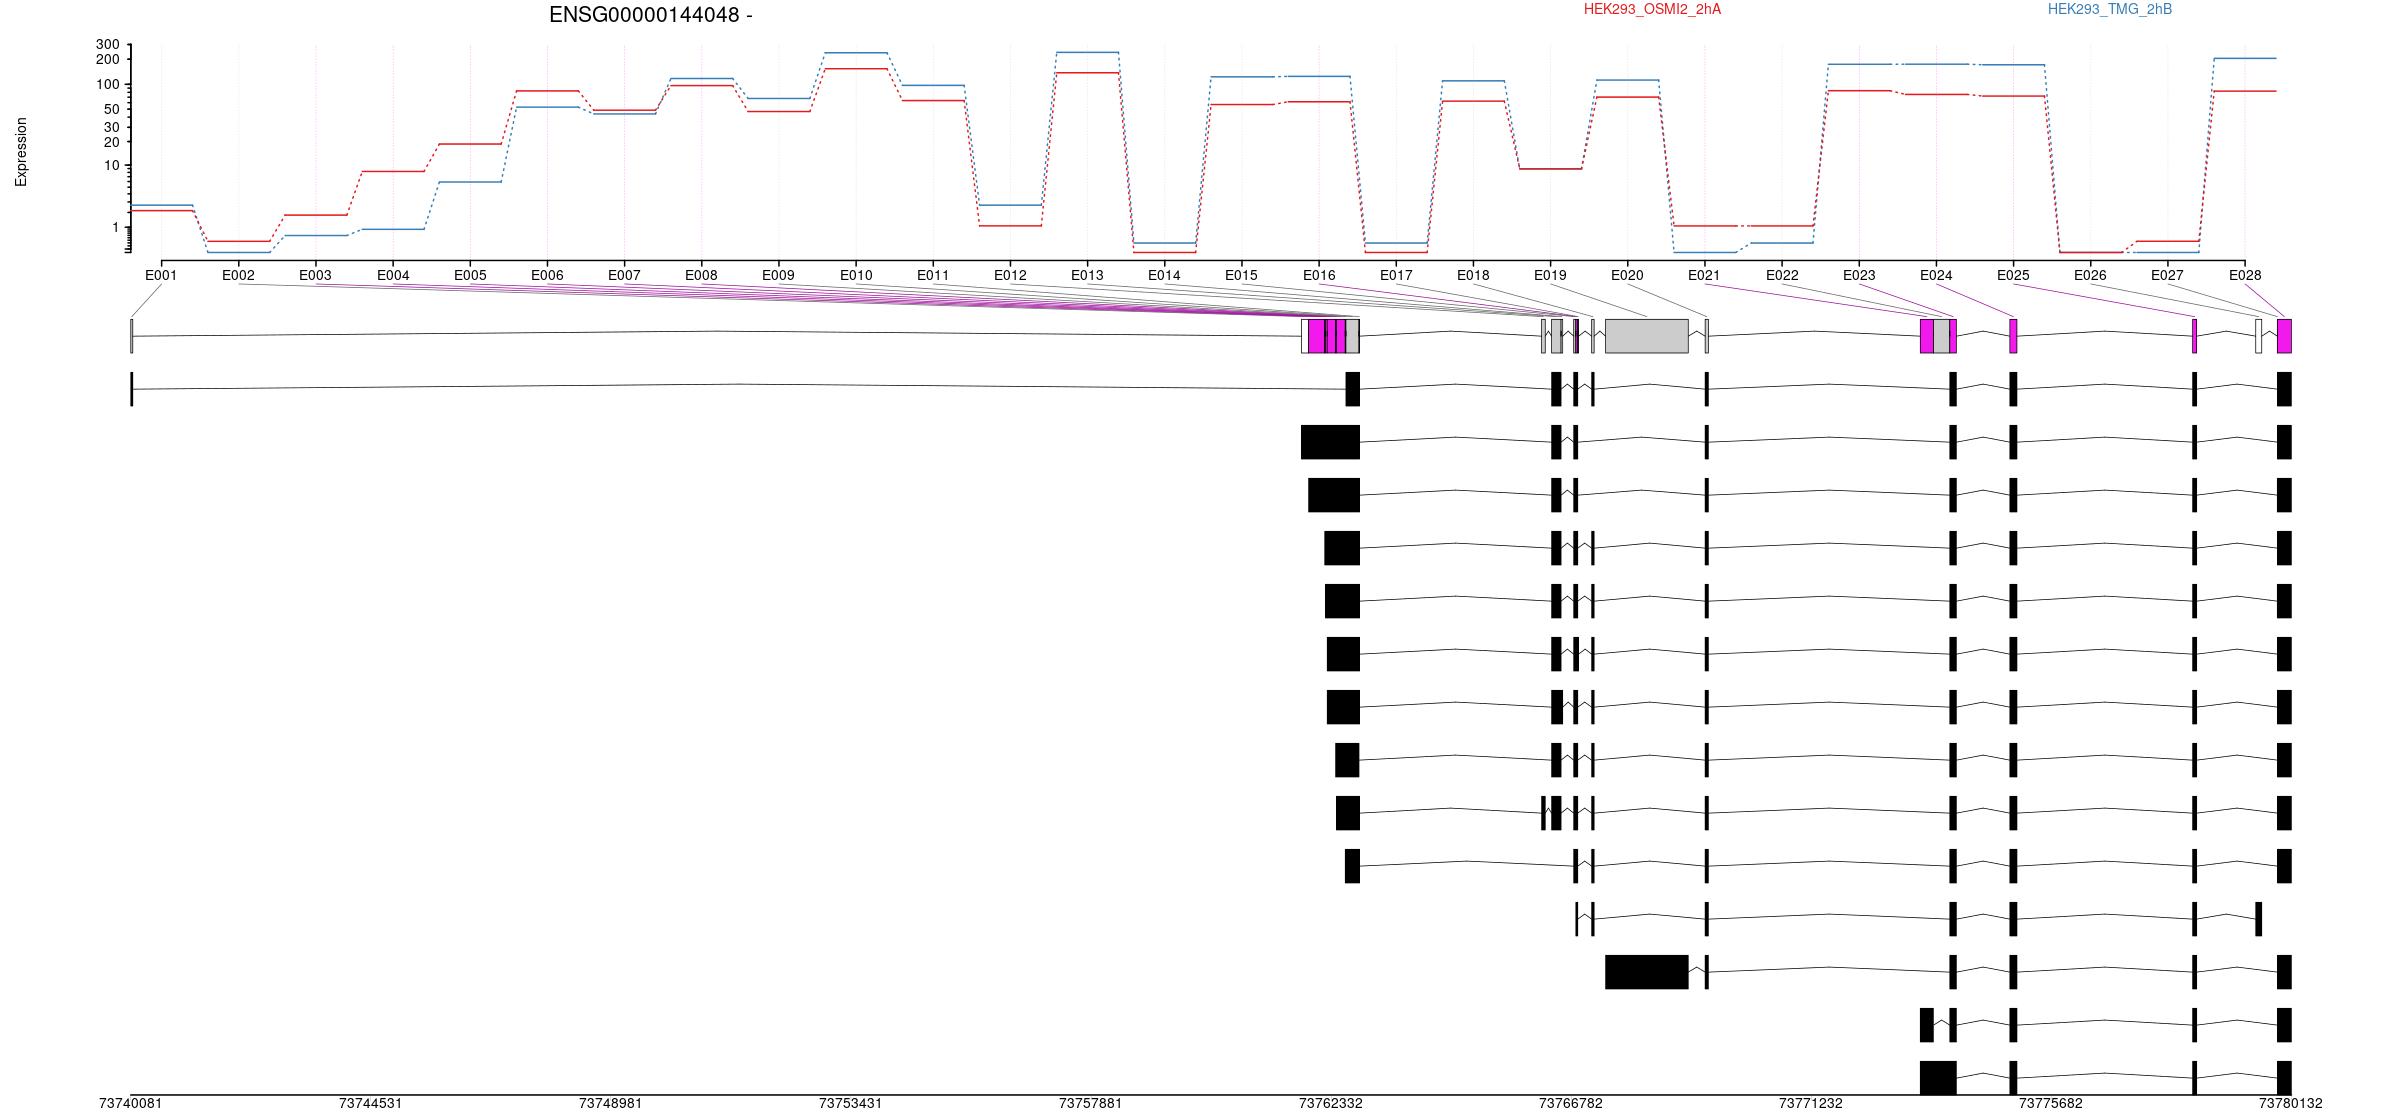Click the Expression y-axis label
The height and width of the screenshot is (1120, 2400).
tap(21, 152)
